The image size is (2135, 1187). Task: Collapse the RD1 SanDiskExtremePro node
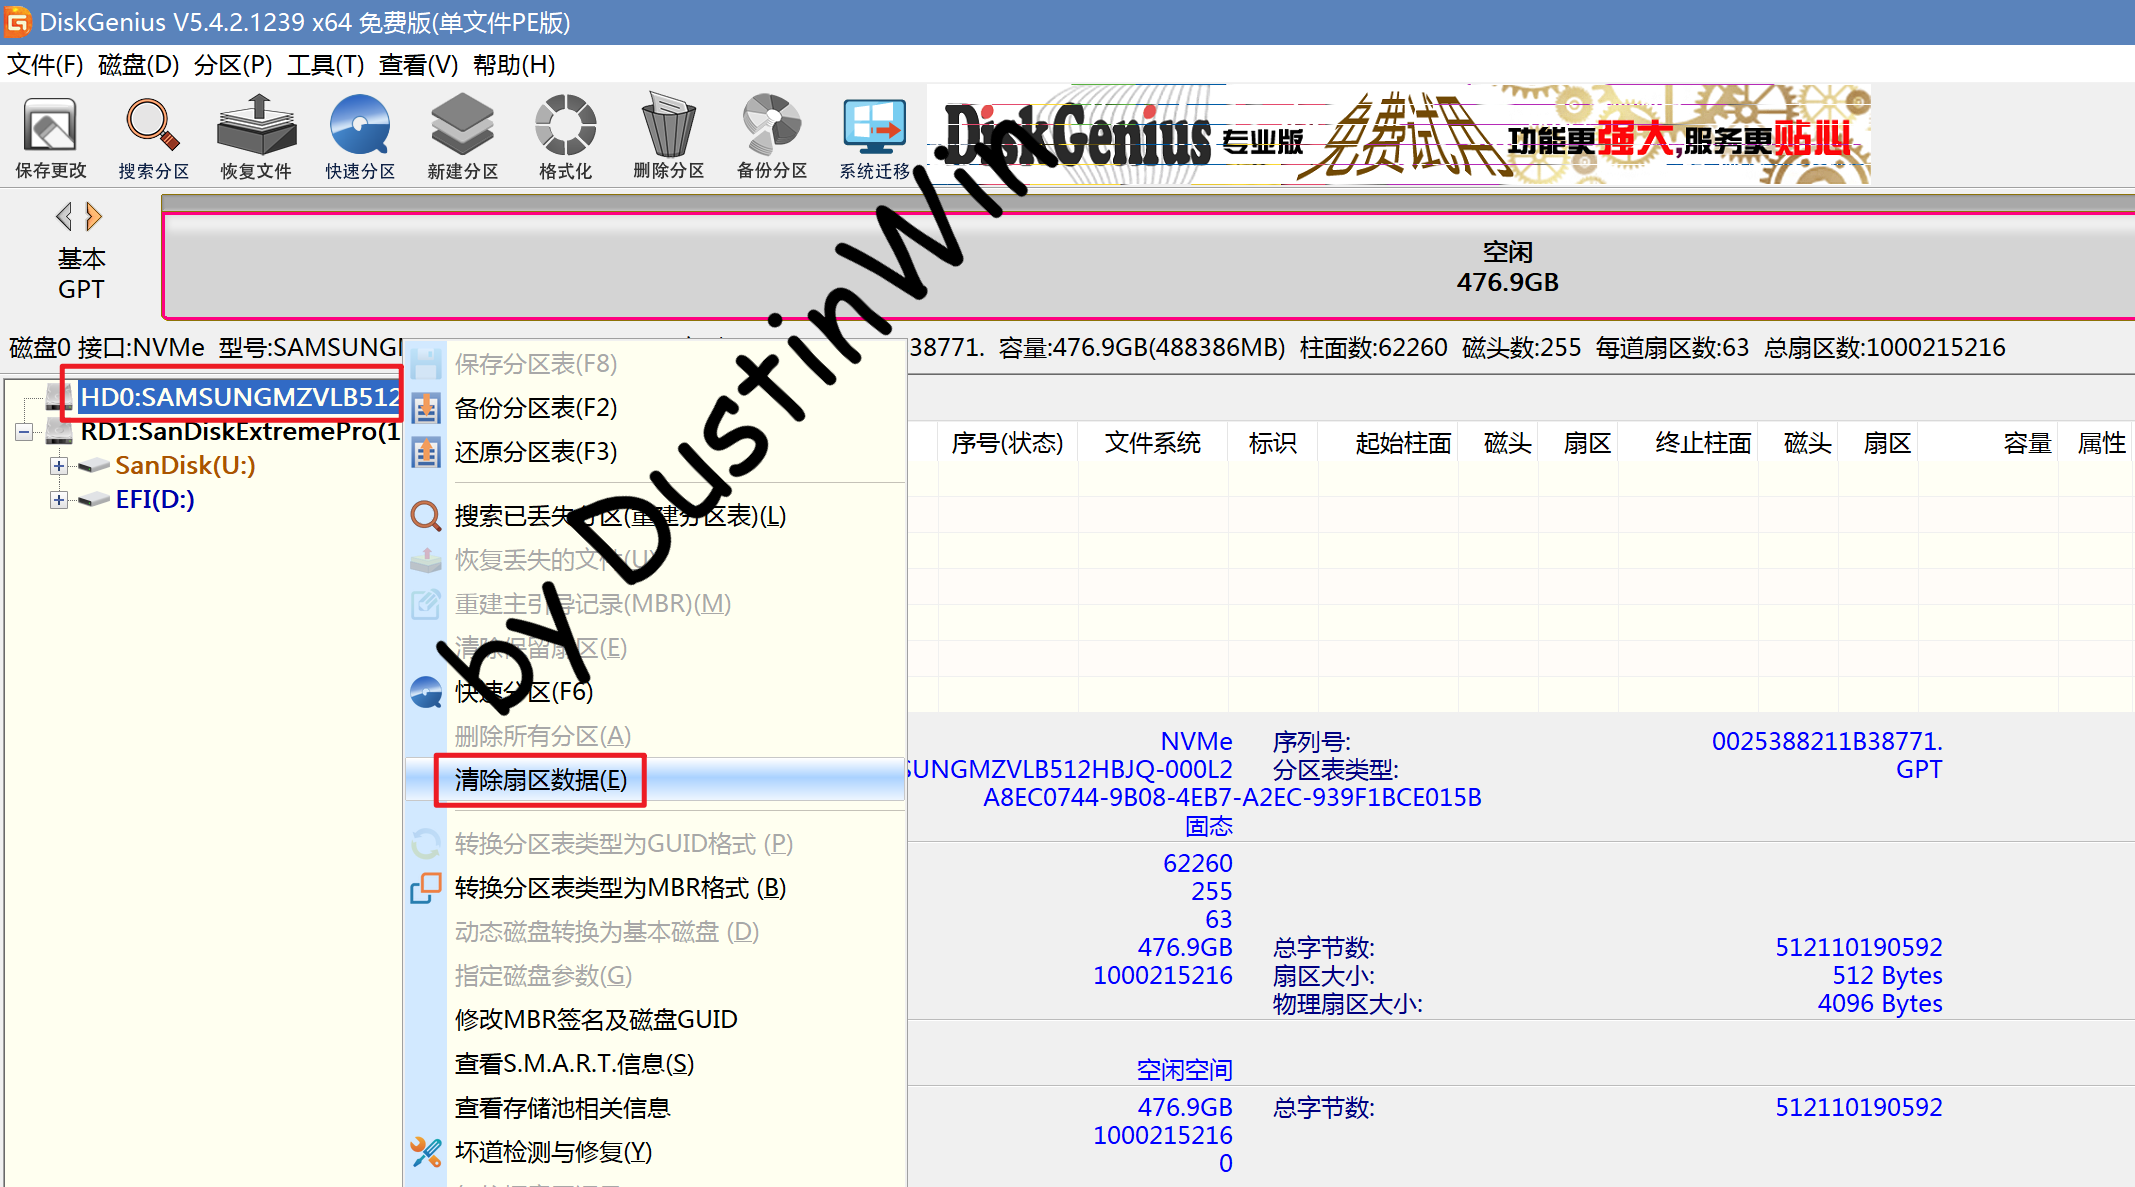(x=24, y=432)
